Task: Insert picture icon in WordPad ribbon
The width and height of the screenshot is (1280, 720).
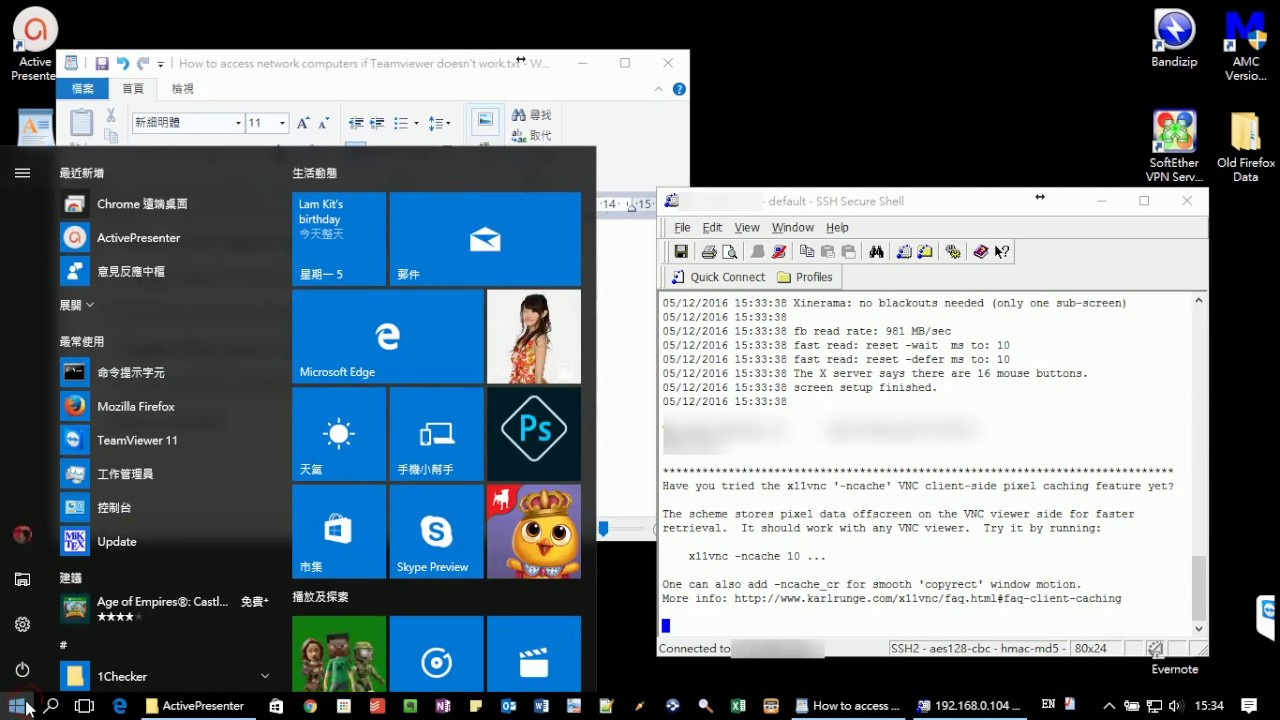Action: click(485, 122)
